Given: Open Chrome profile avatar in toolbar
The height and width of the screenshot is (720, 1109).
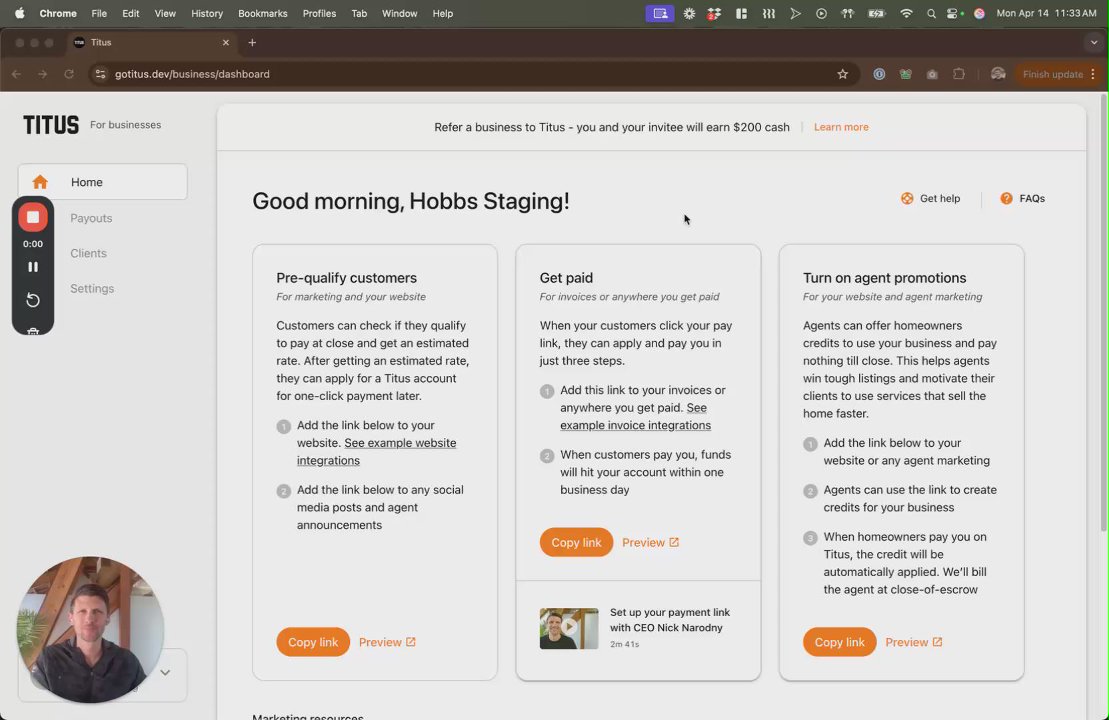Looking at the screenshot, I should click(x=998, y=74).
